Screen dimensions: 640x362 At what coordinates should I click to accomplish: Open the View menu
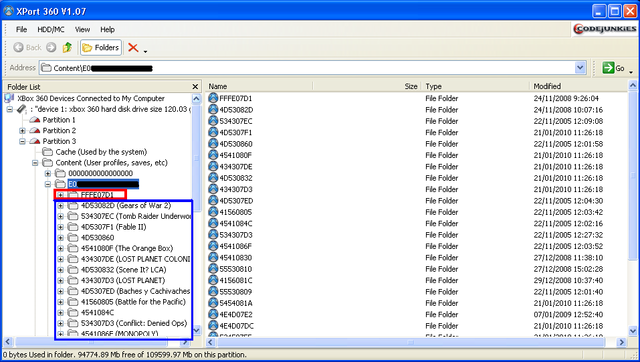pyautogui.click(x=82, y=29)
